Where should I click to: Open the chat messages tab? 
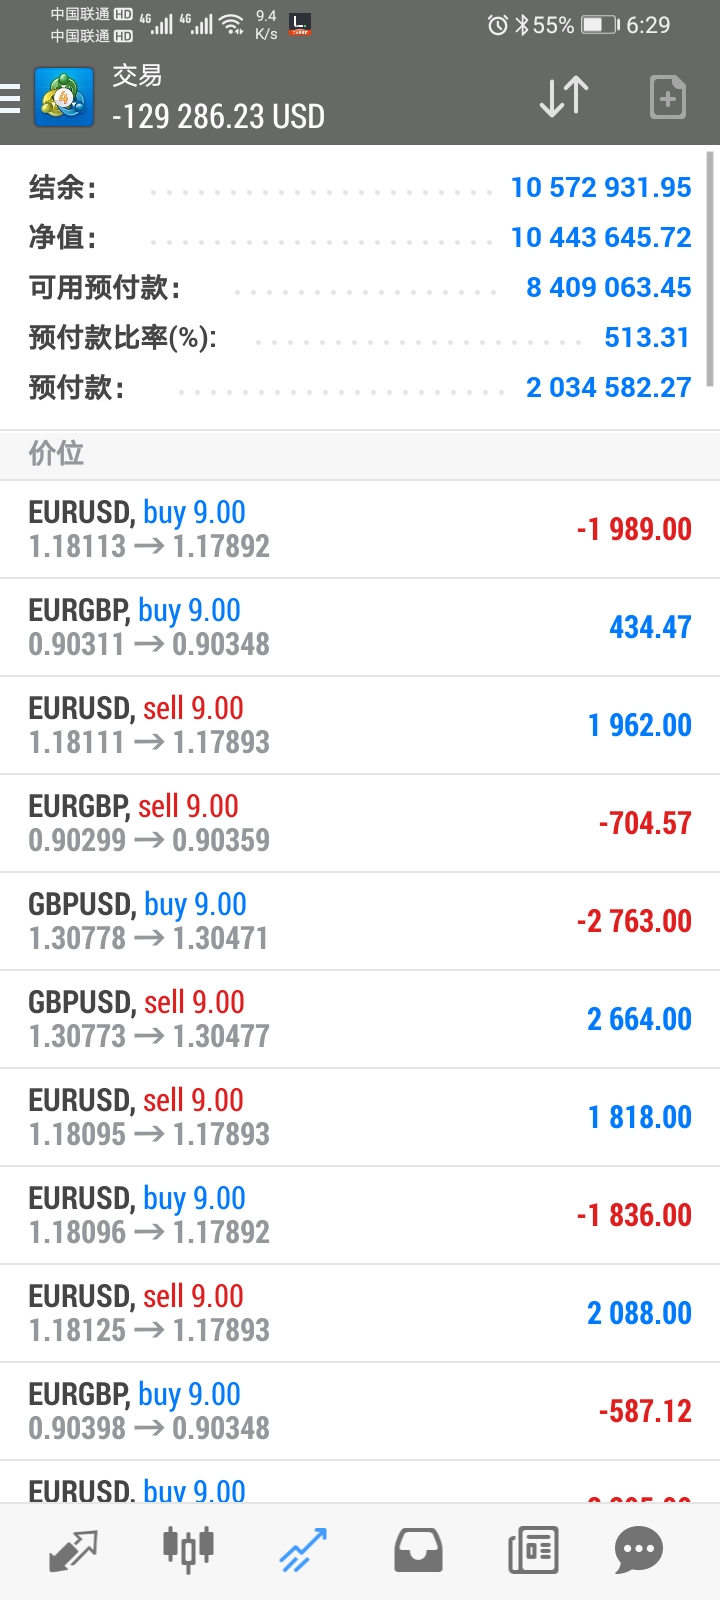pos(638,1551)
